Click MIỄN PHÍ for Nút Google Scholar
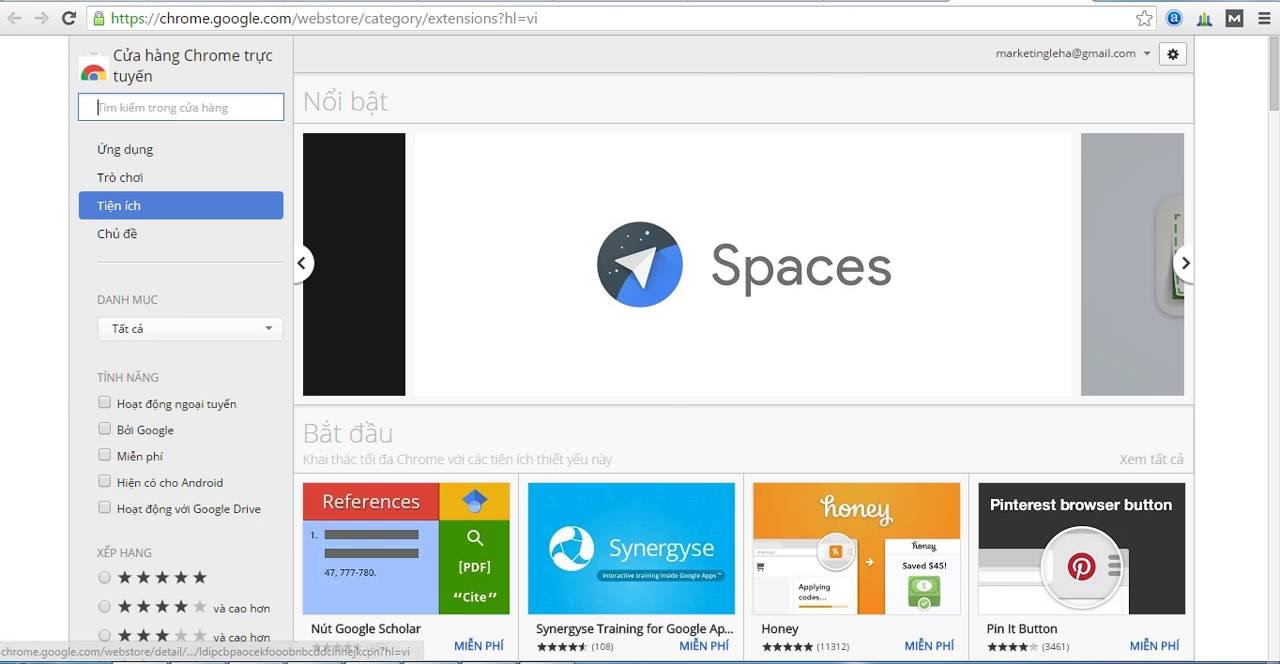The image size is (1280, 664). pyautogui.click(x=479, y=646)
